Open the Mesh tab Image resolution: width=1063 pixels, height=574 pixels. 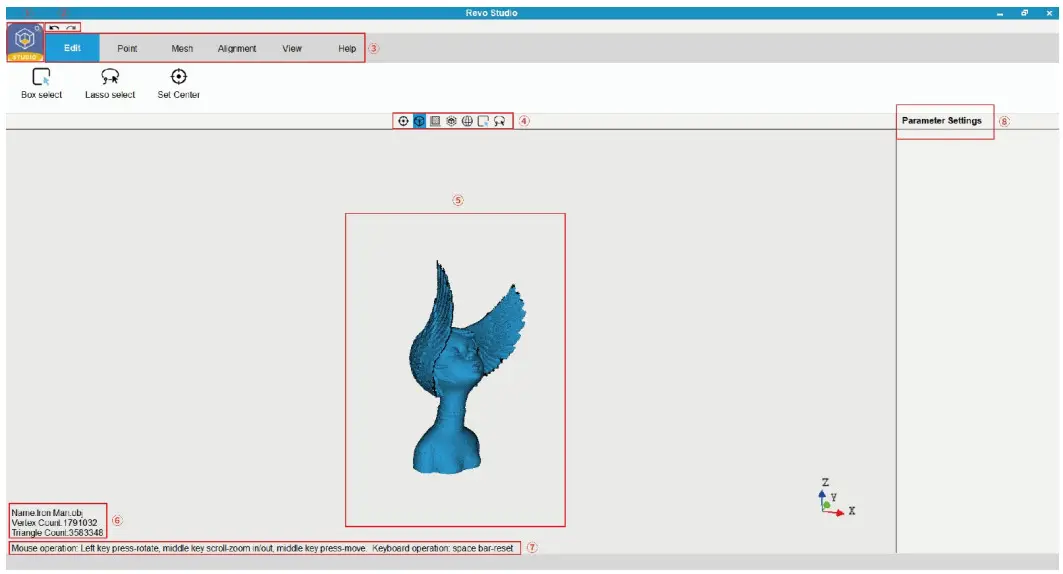coord(182,48)
